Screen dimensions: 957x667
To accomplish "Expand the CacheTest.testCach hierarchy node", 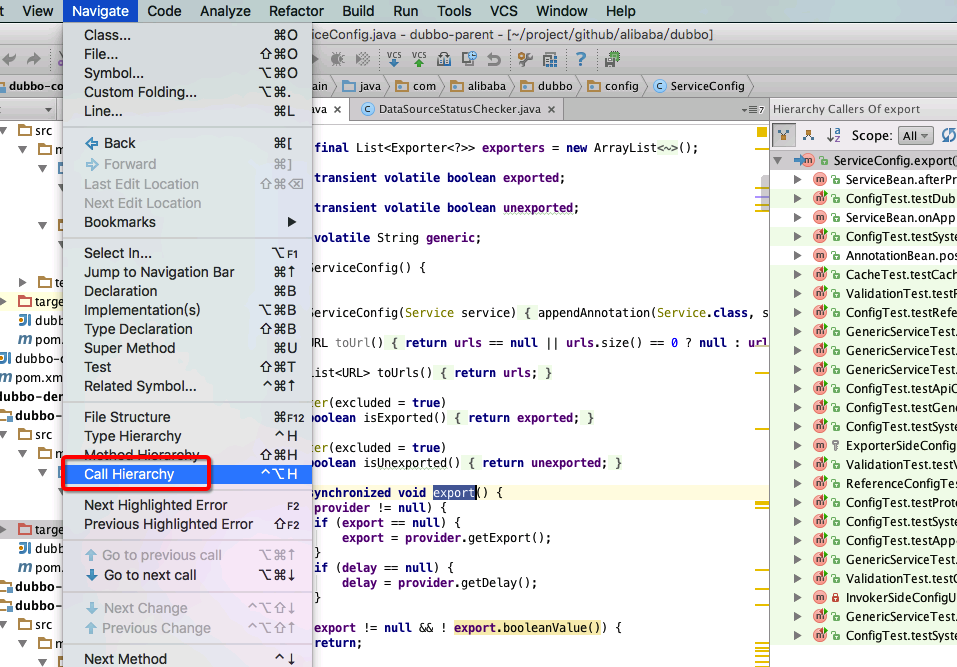I will click(x=797, y=275).
